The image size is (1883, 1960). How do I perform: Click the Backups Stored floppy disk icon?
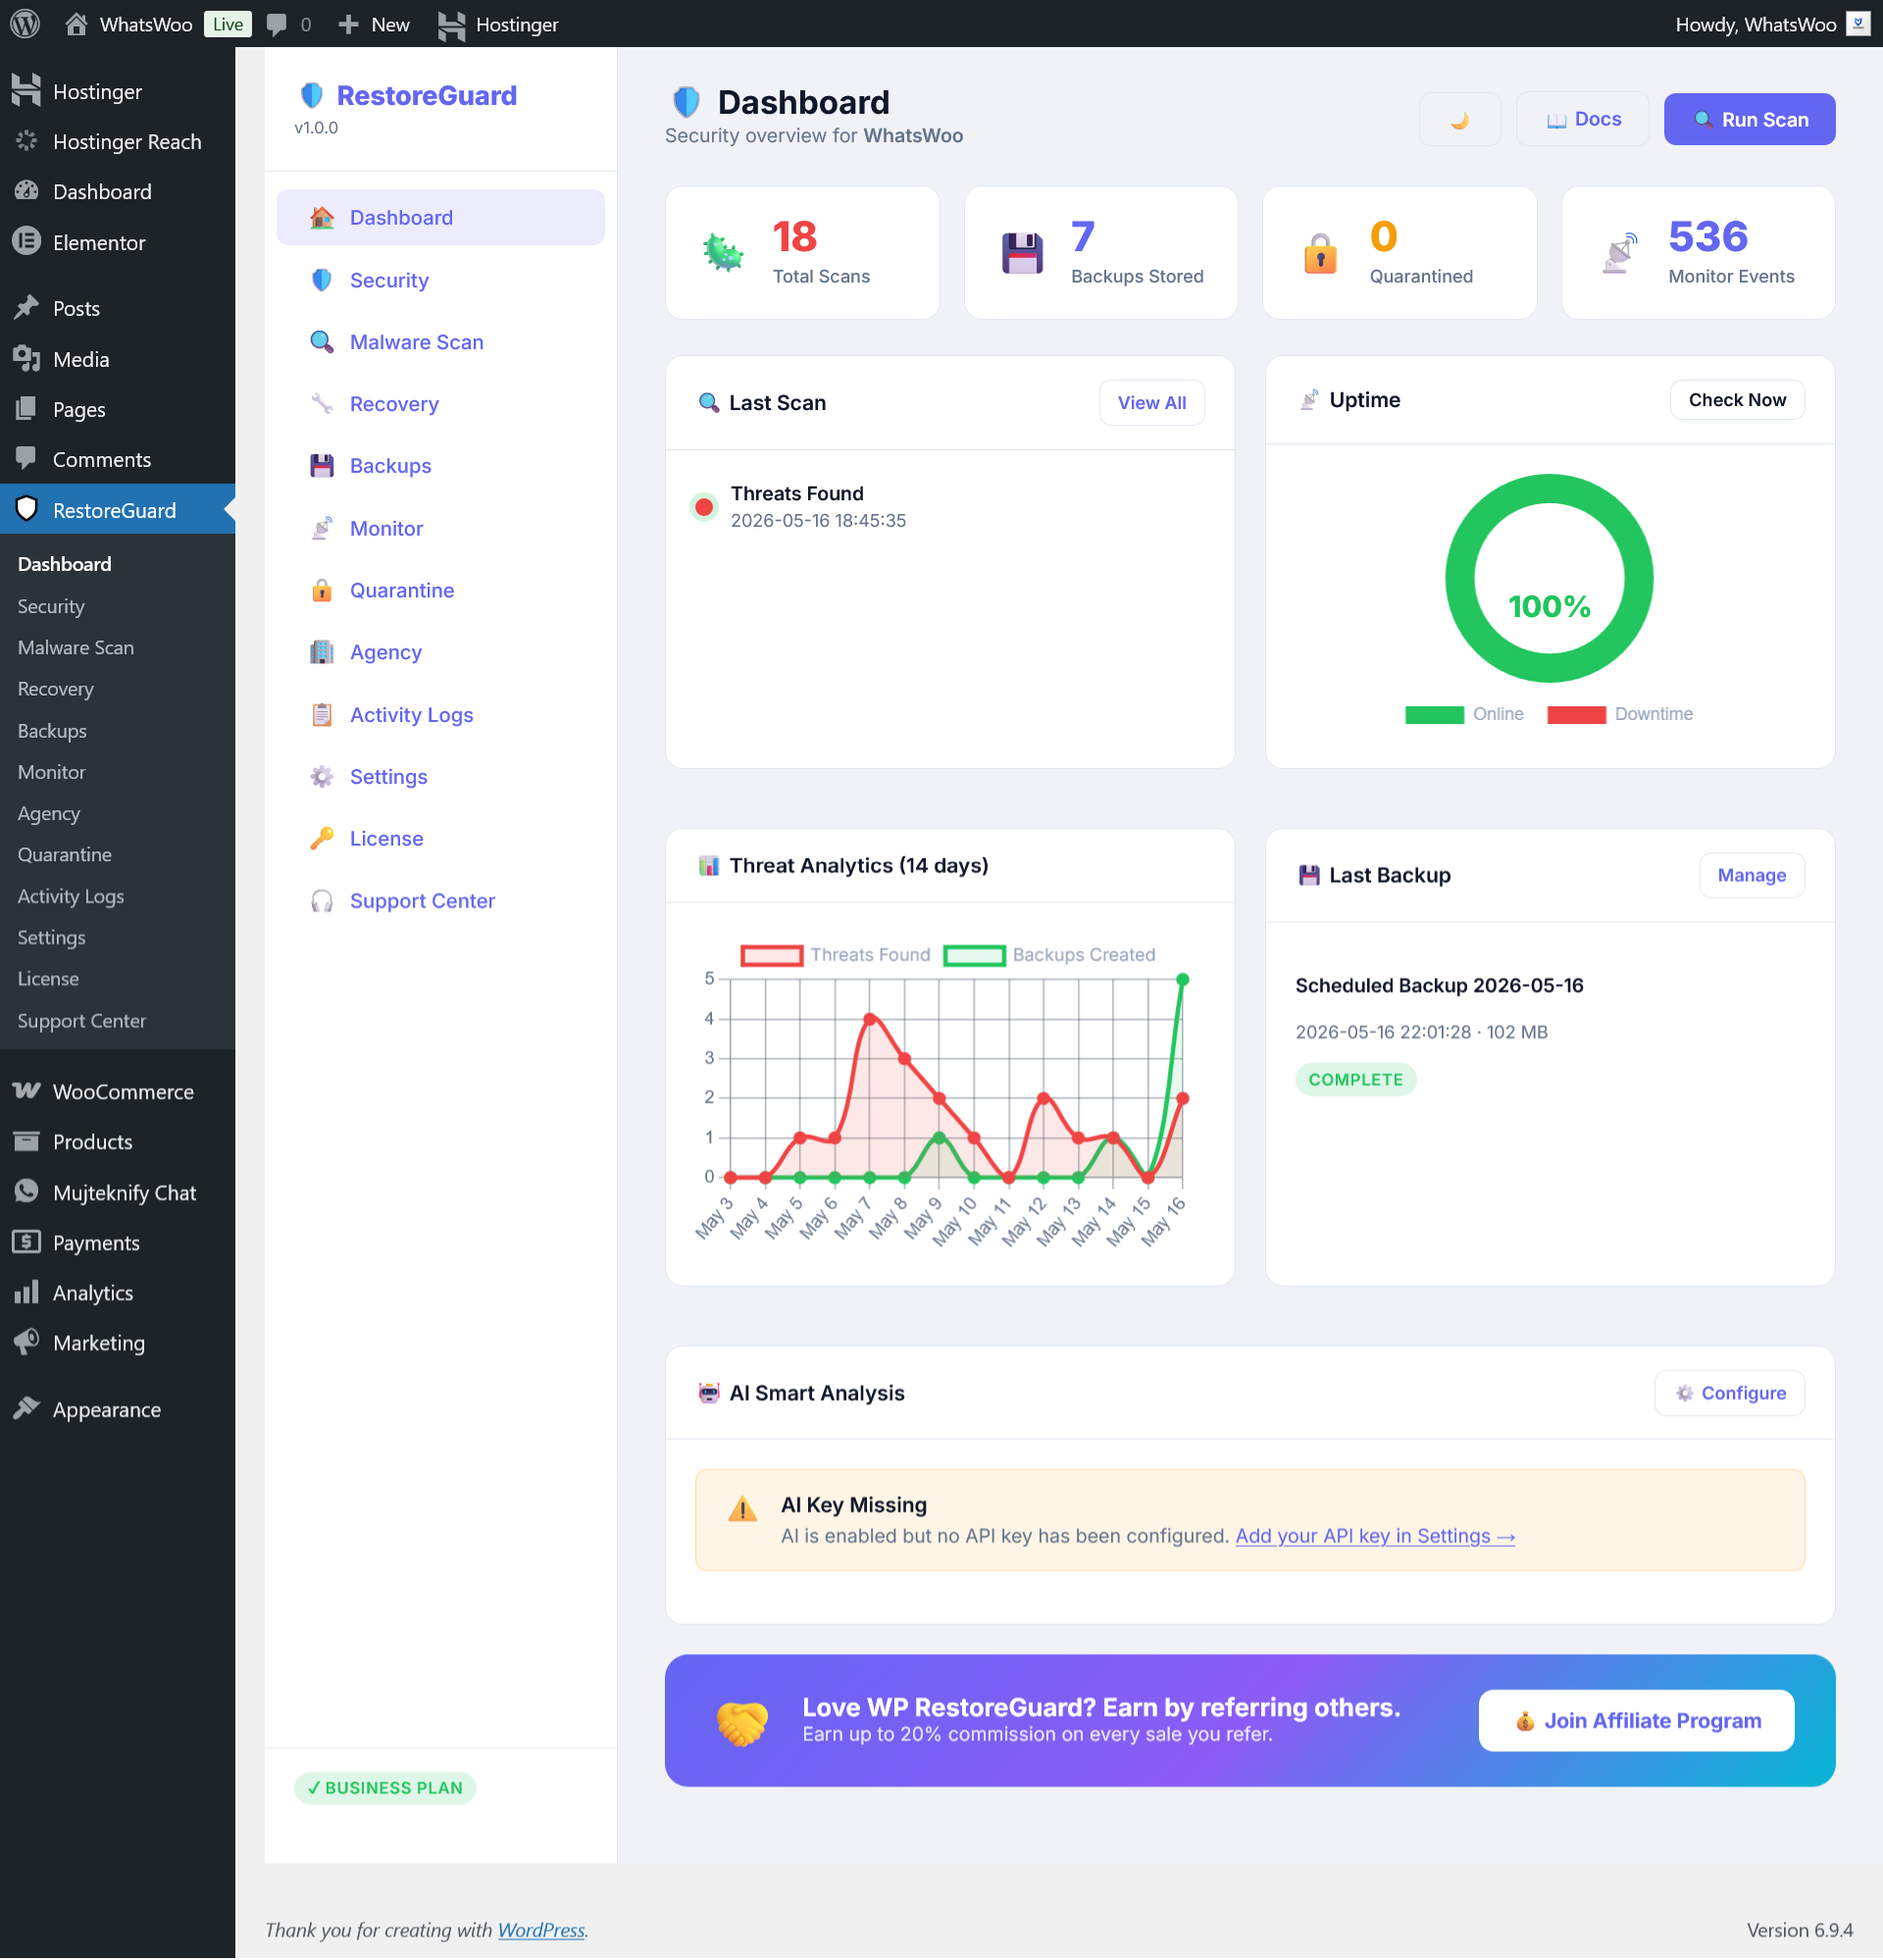click(x=1022, y=253)
